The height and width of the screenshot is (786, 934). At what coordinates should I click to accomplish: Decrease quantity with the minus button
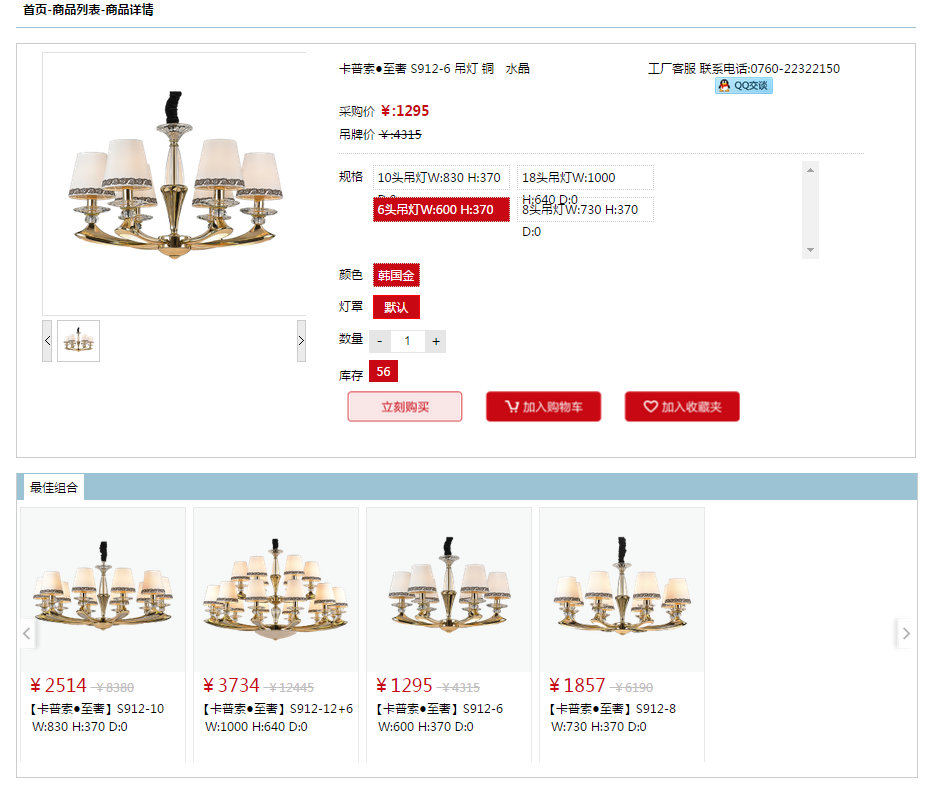tap(379, 341)
